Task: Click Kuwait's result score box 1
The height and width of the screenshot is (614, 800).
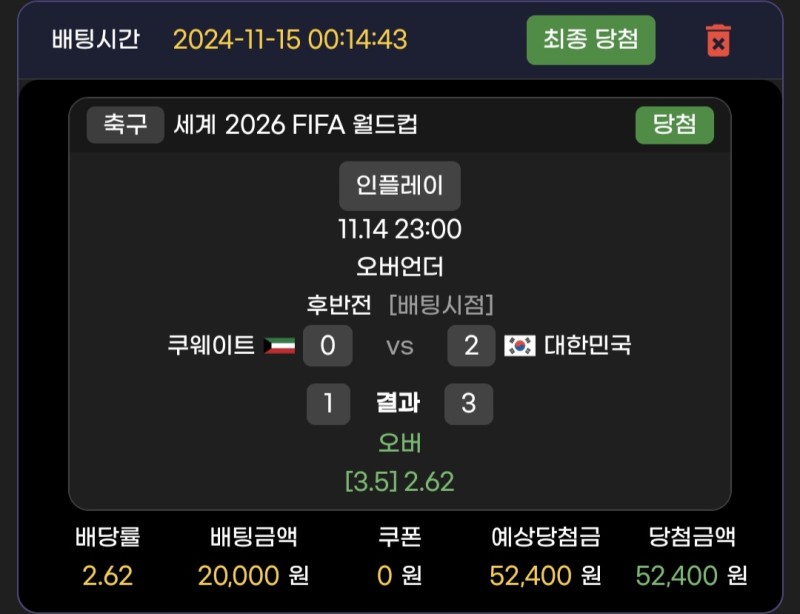Action: click(328, 403)
